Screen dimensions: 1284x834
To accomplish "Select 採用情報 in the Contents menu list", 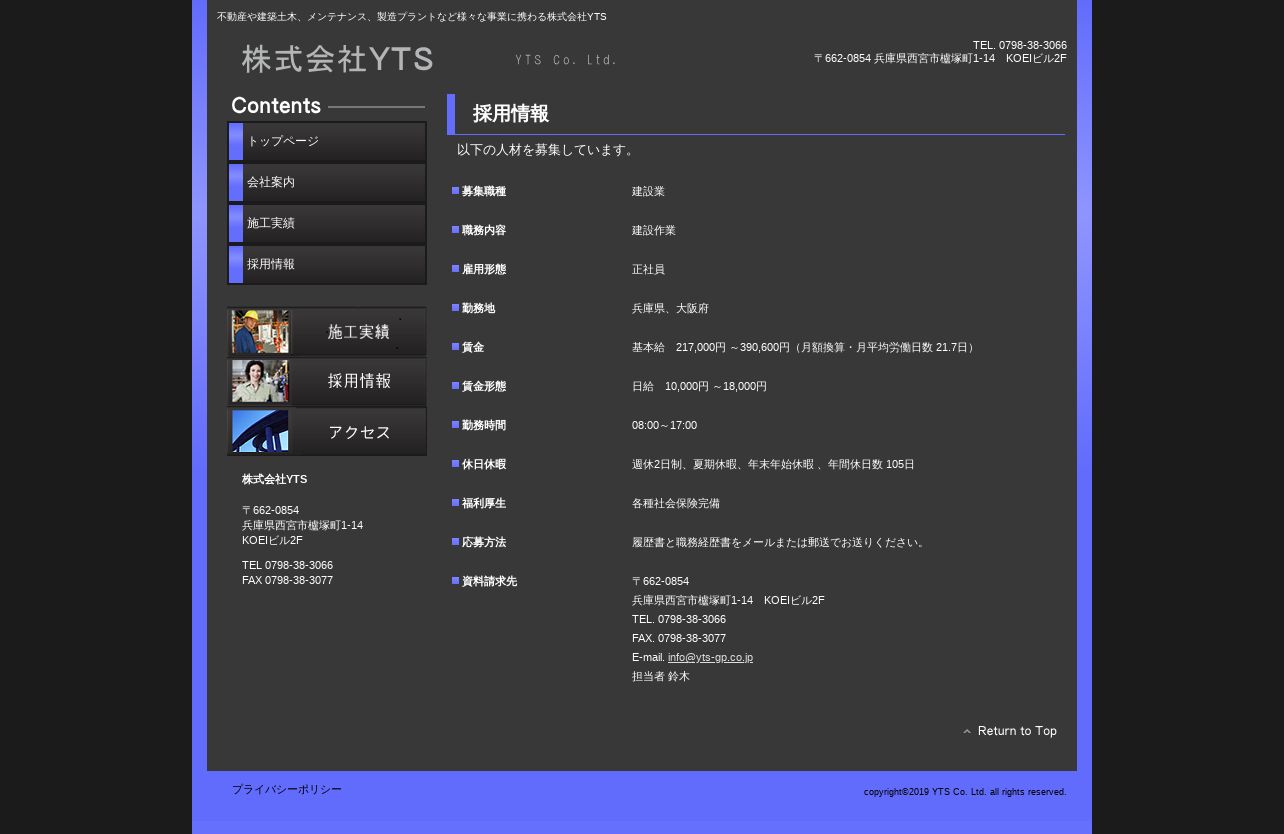I will pyautogui.click(x=327, y=265).
